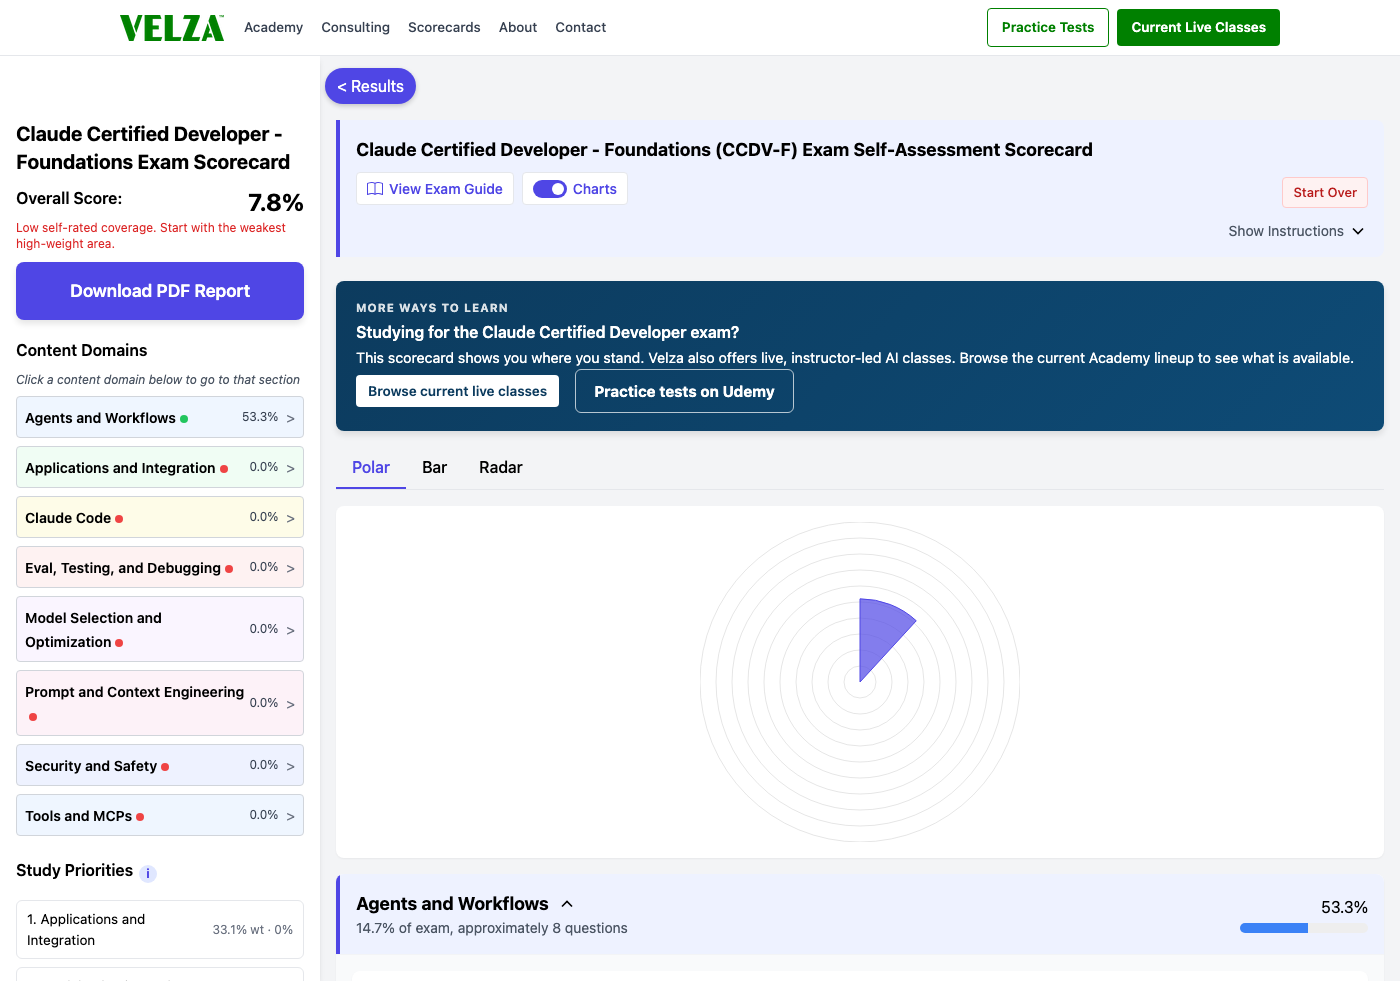1400x981 pixels.
Task: Open Prompt and Context Engineering domain
Action: 160,703
